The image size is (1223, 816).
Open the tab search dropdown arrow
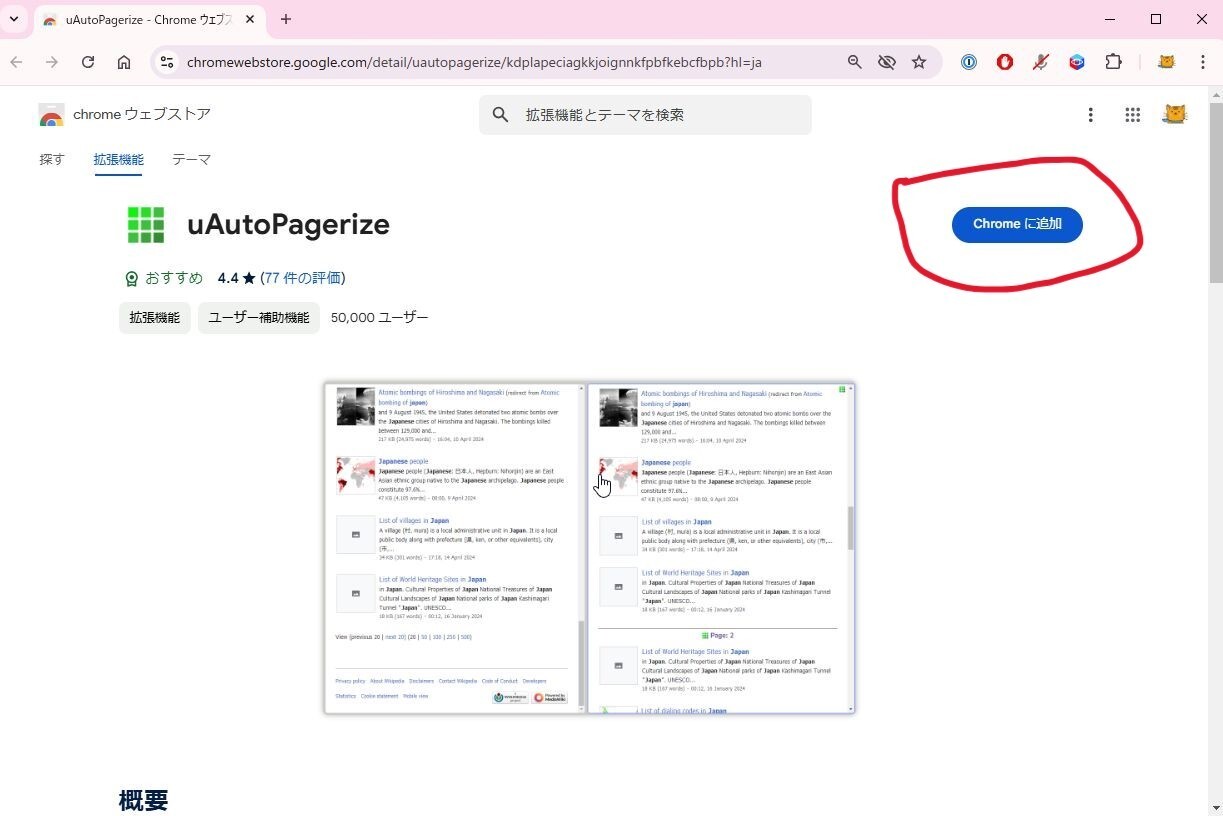(14, 19)
